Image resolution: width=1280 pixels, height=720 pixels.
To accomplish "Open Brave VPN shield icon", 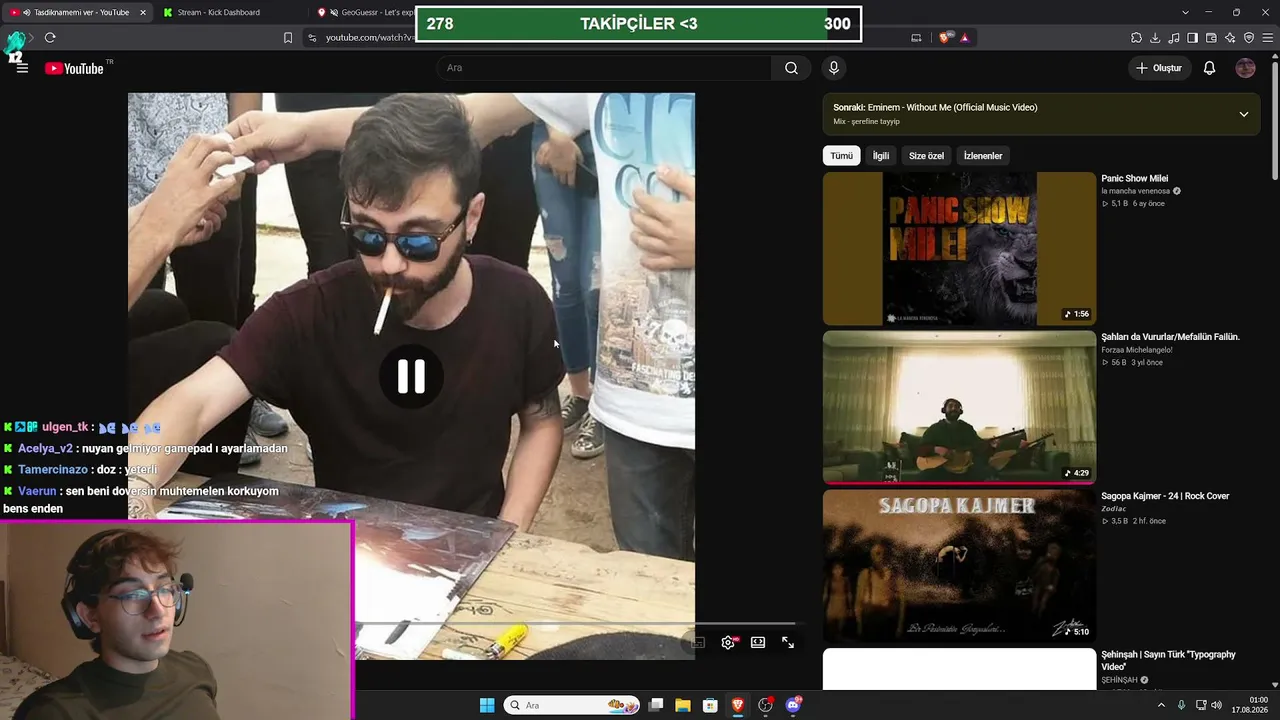I will click(x=1249, y=38).
